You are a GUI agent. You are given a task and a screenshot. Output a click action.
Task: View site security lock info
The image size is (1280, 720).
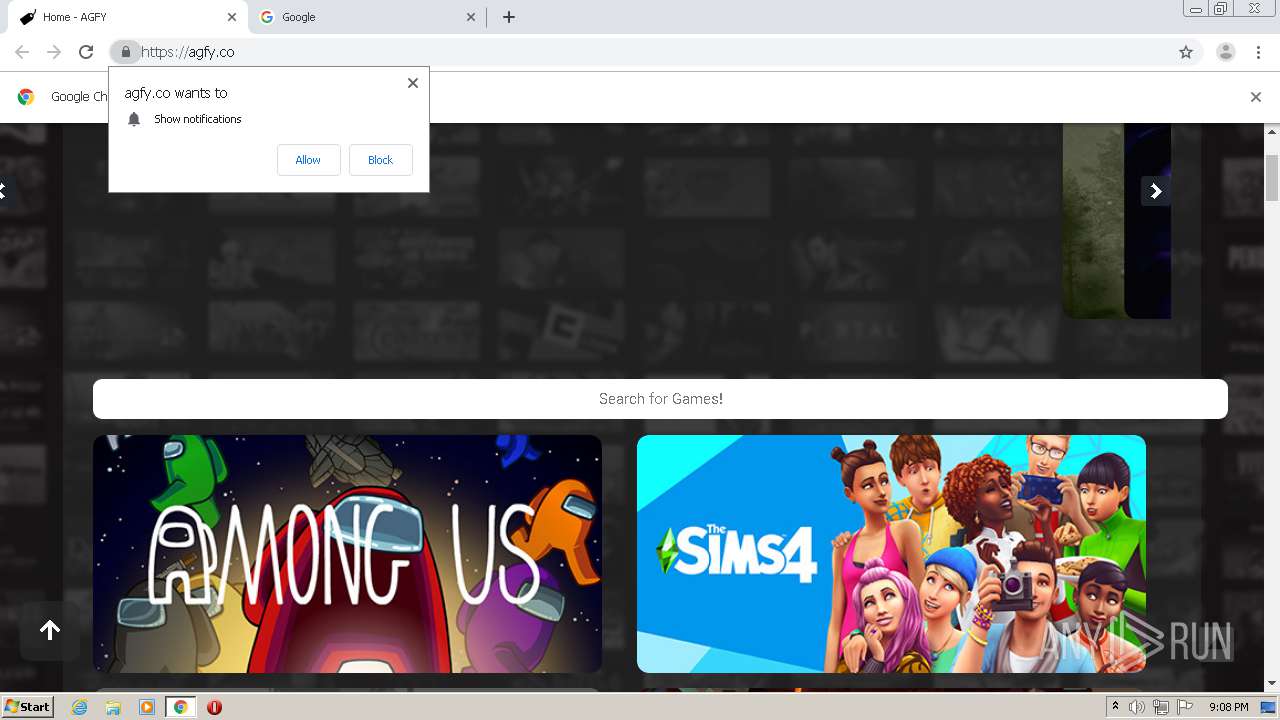coord(125,52)
